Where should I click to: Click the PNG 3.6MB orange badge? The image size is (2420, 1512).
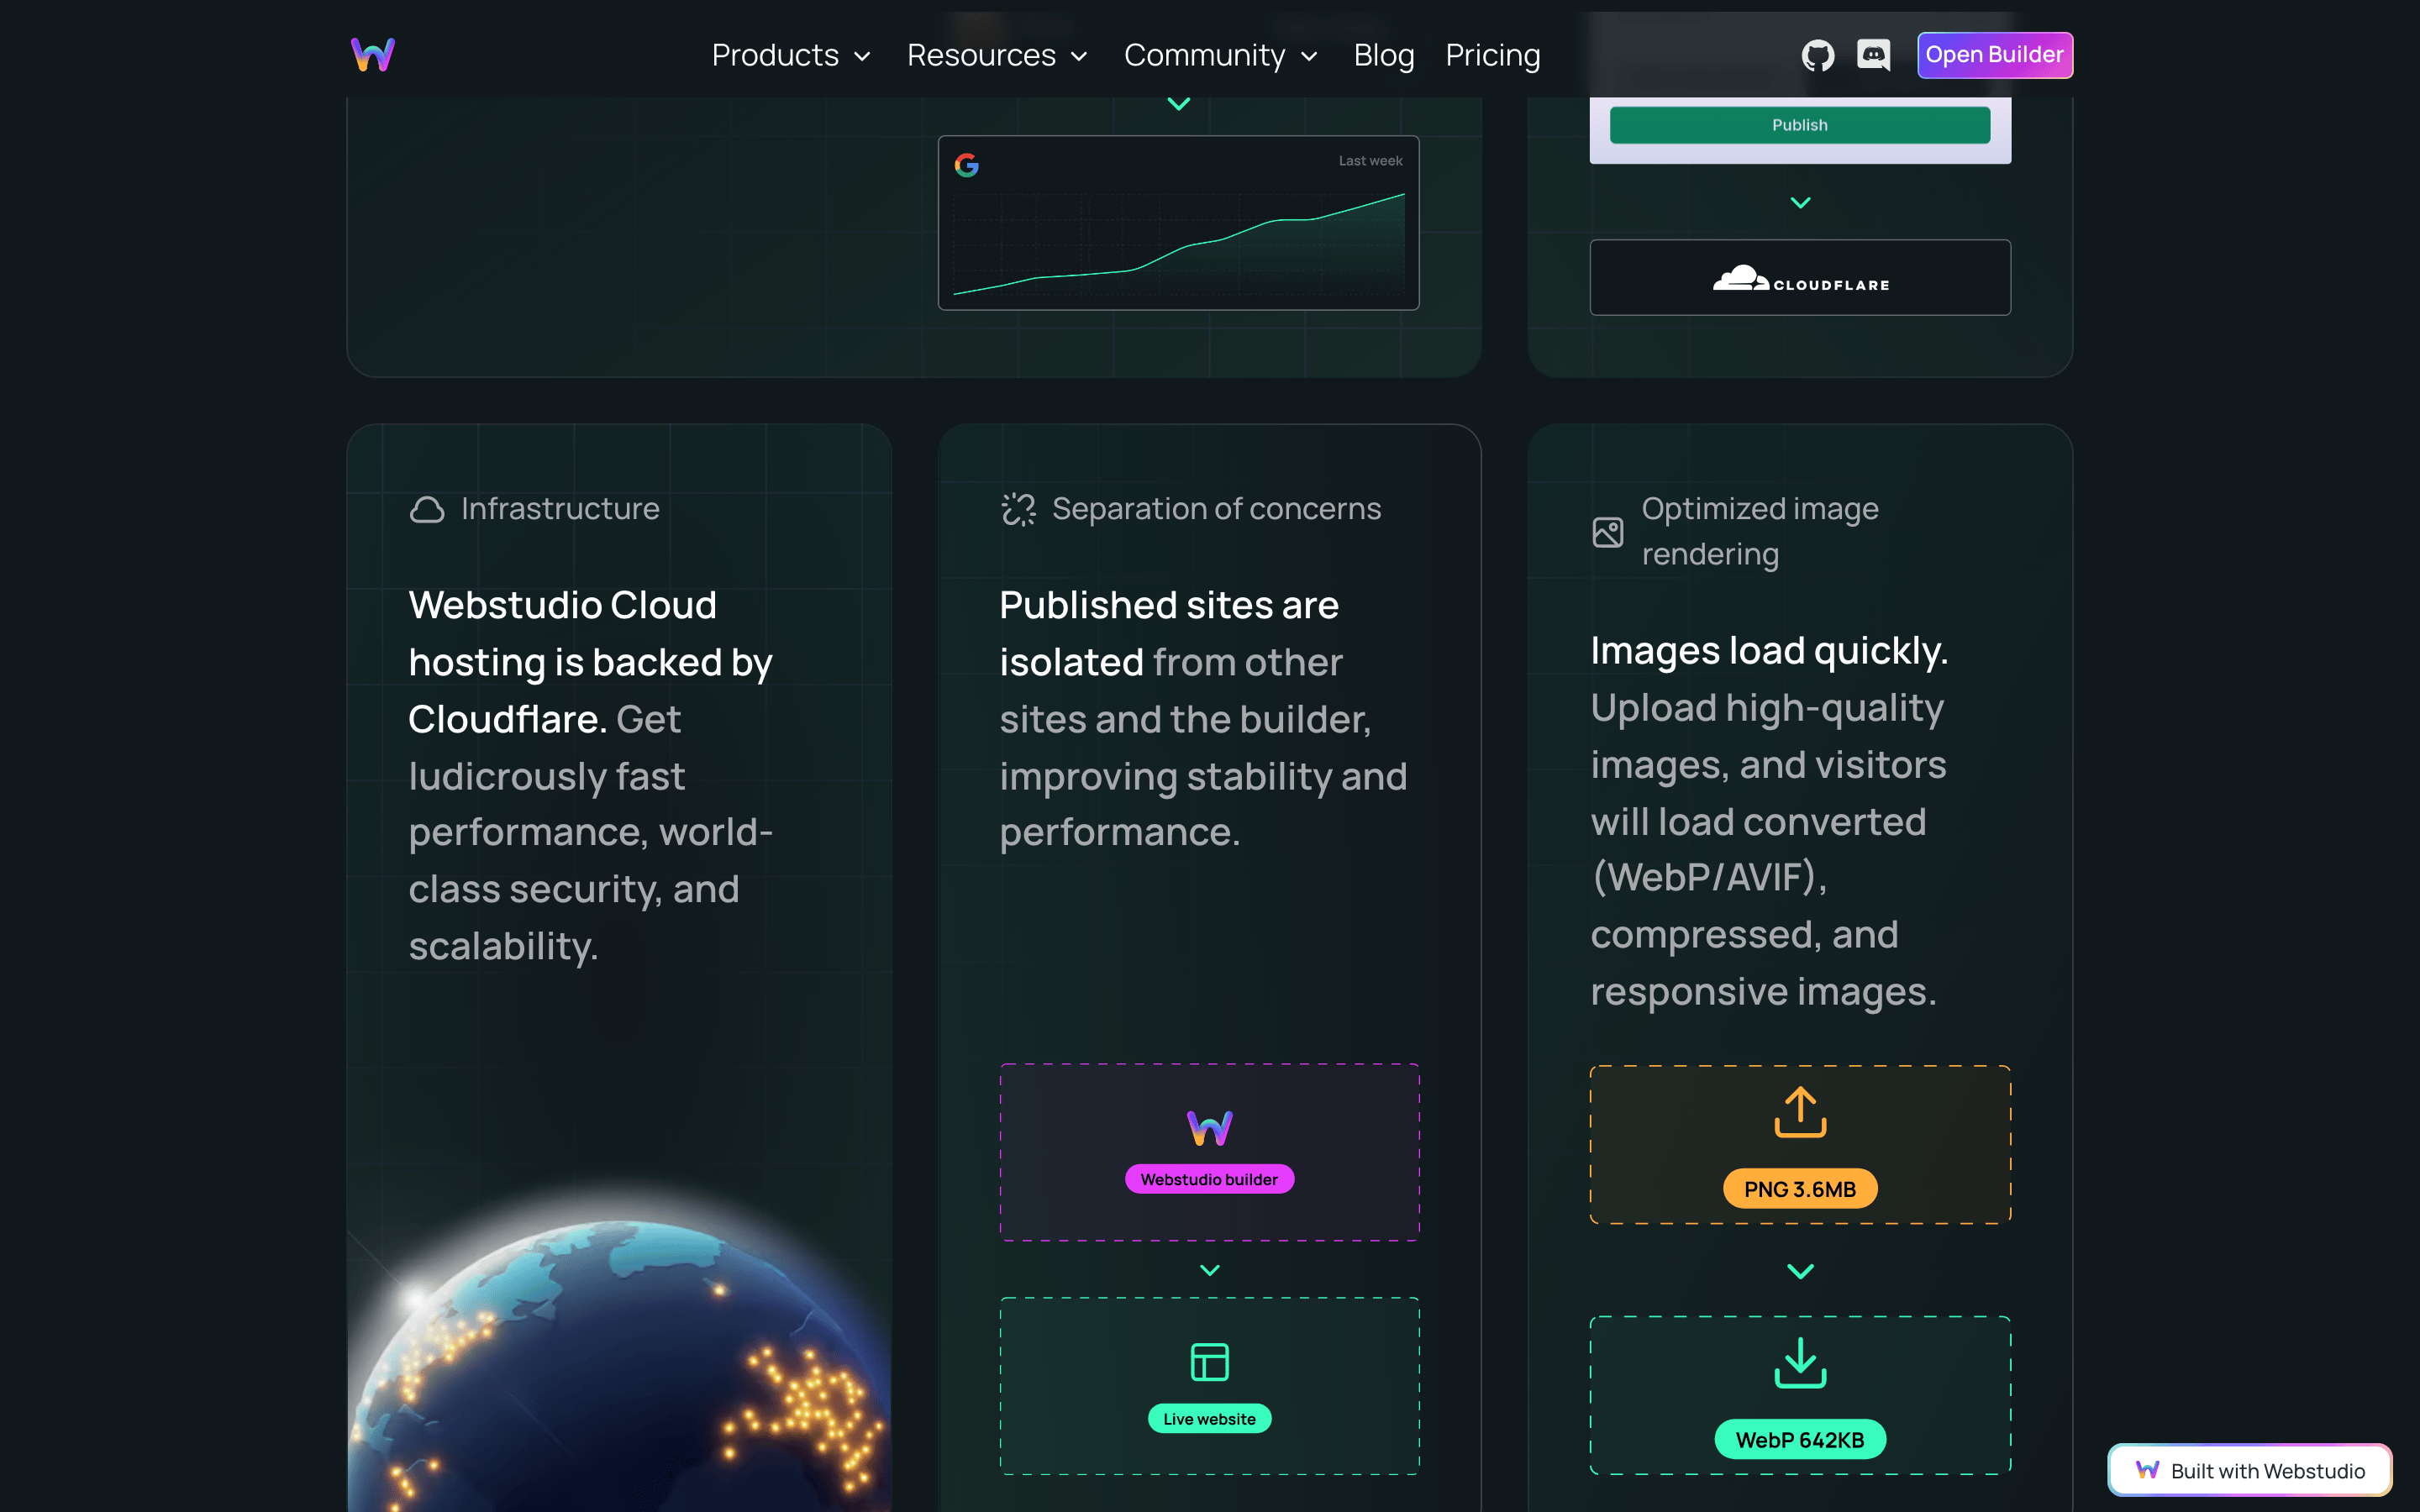tap(1800, 1189)
